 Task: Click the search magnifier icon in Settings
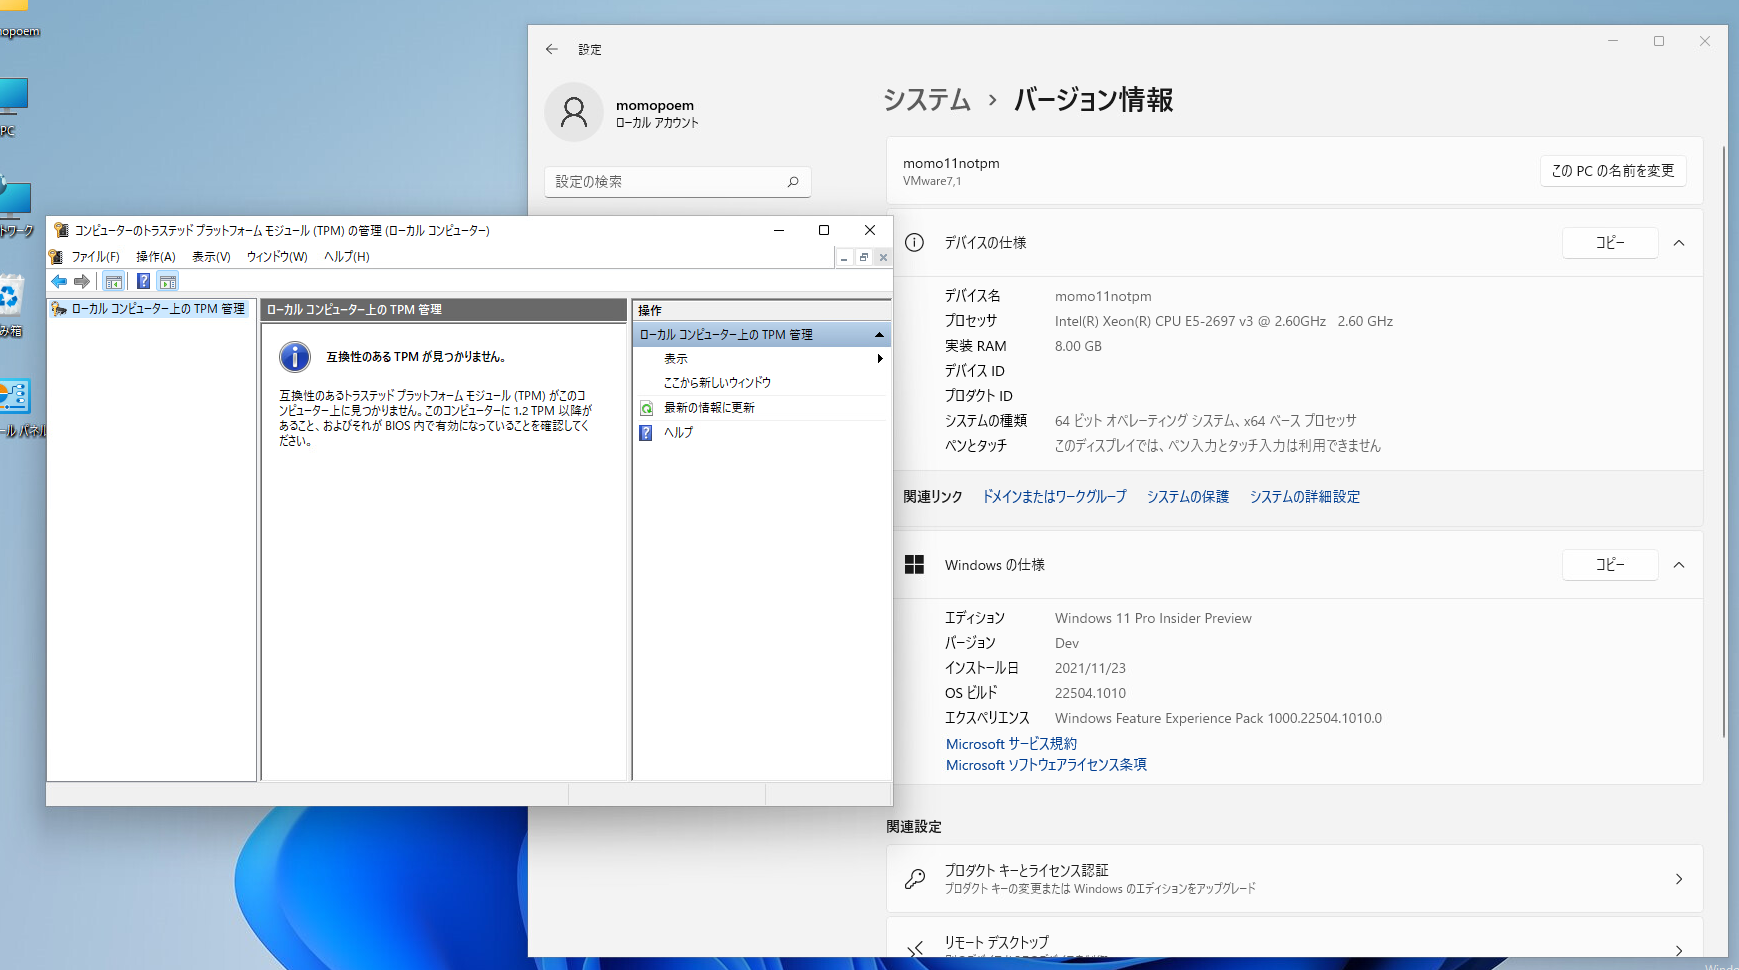pos(793,182)
